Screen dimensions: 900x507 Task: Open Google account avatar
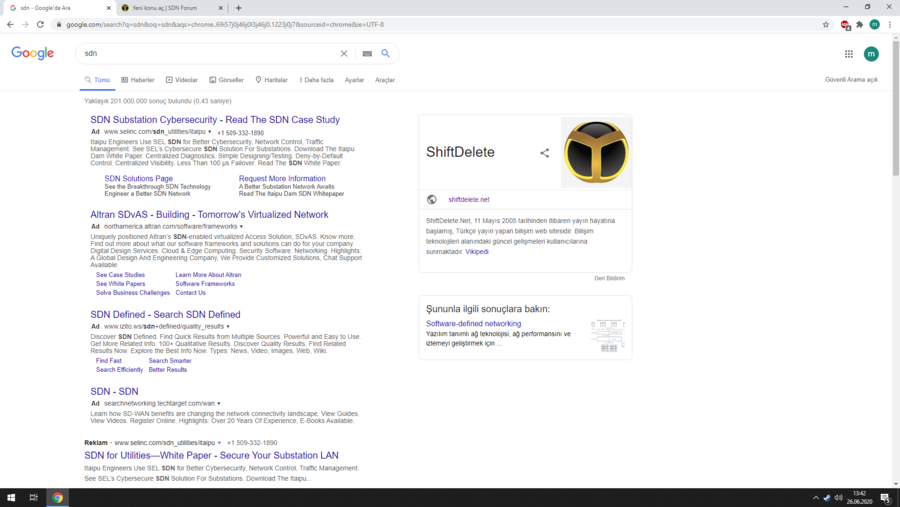tap(871, 54)
